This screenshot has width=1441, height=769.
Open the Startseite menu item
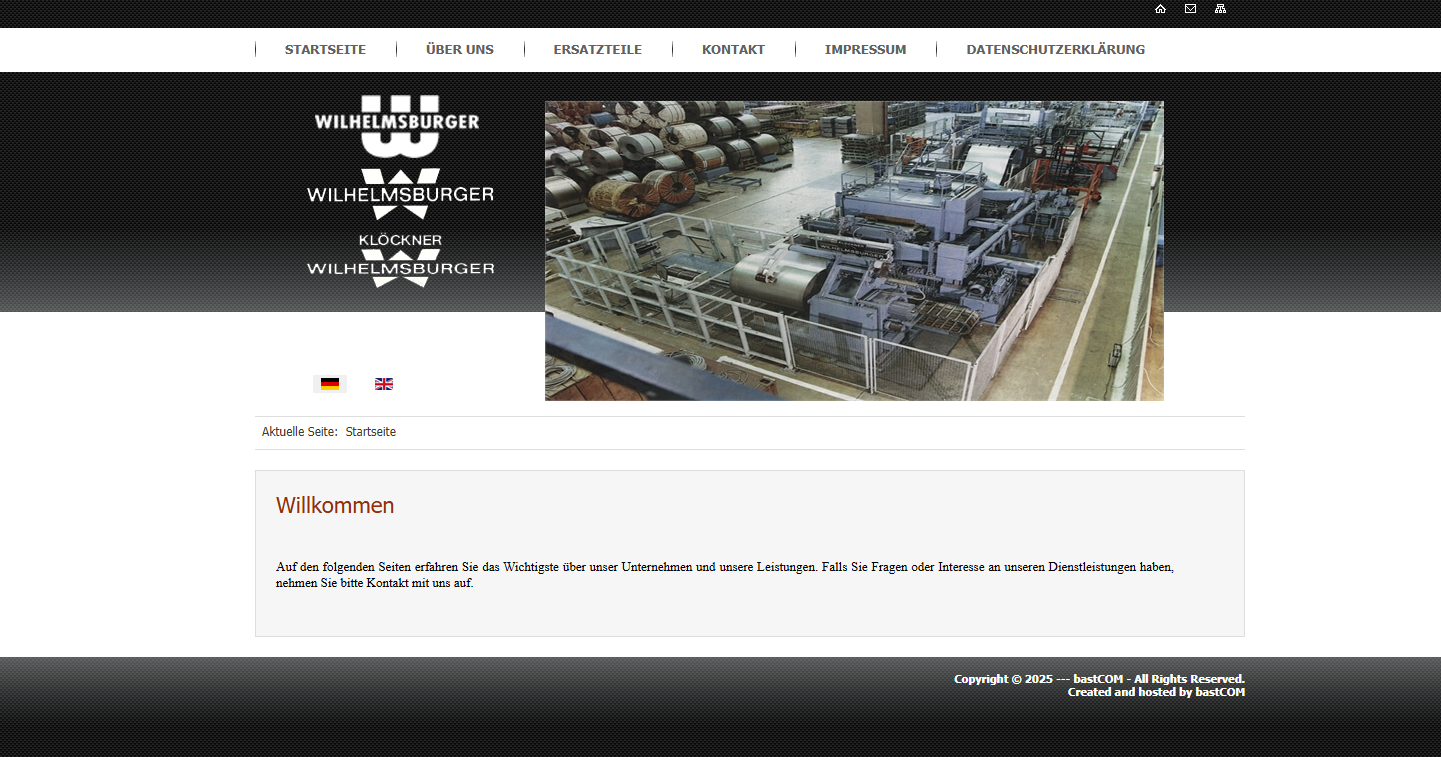(x=325, y=50)
